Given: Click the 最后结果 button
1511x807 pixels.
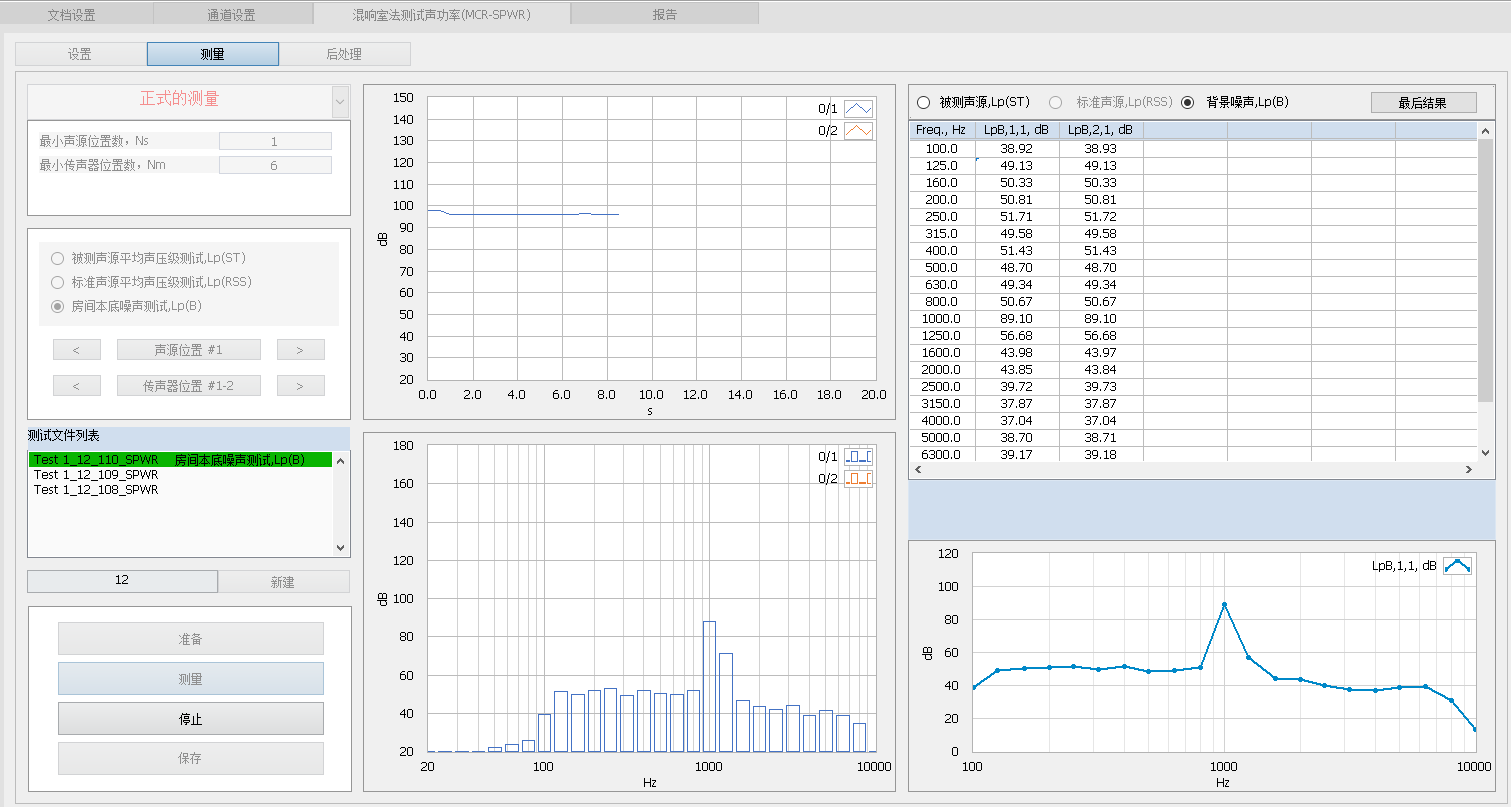Looking at the screenshot, I should pyautogui.click(x=1422, y=103).
